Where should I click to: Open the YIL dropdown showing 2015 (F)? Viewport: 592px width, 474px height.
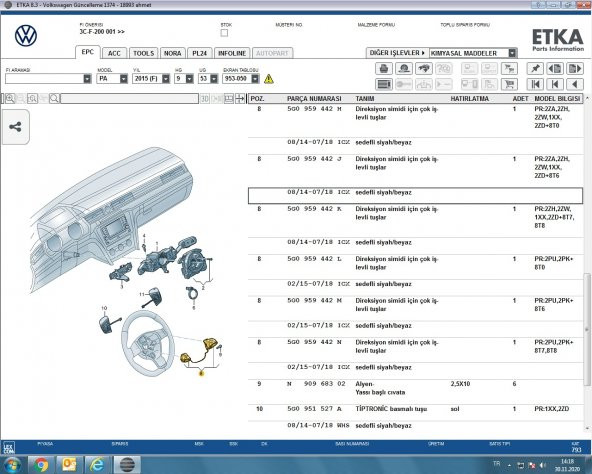(166, 79)
